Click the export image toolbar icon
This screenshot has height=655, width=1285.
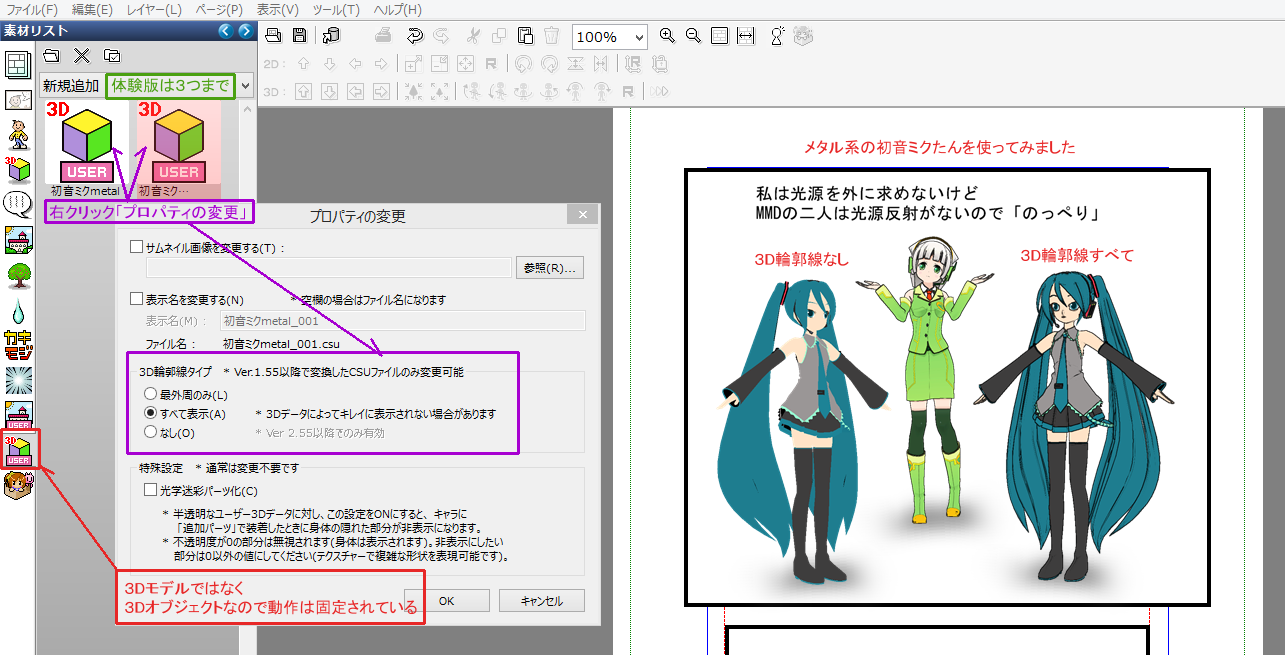[x=332, y=37]
